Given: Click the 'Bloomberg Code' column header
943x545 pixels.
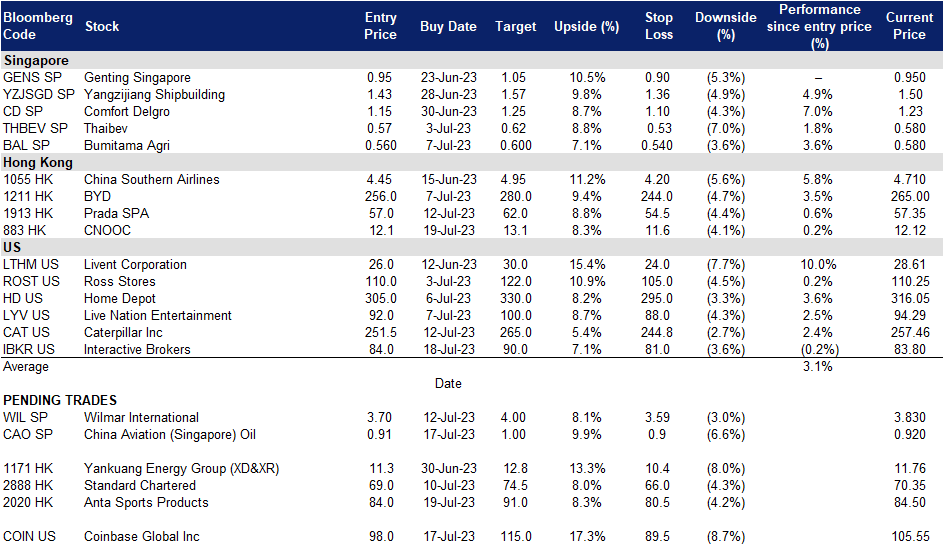Looking at the screenshot, I should (37, 26).
